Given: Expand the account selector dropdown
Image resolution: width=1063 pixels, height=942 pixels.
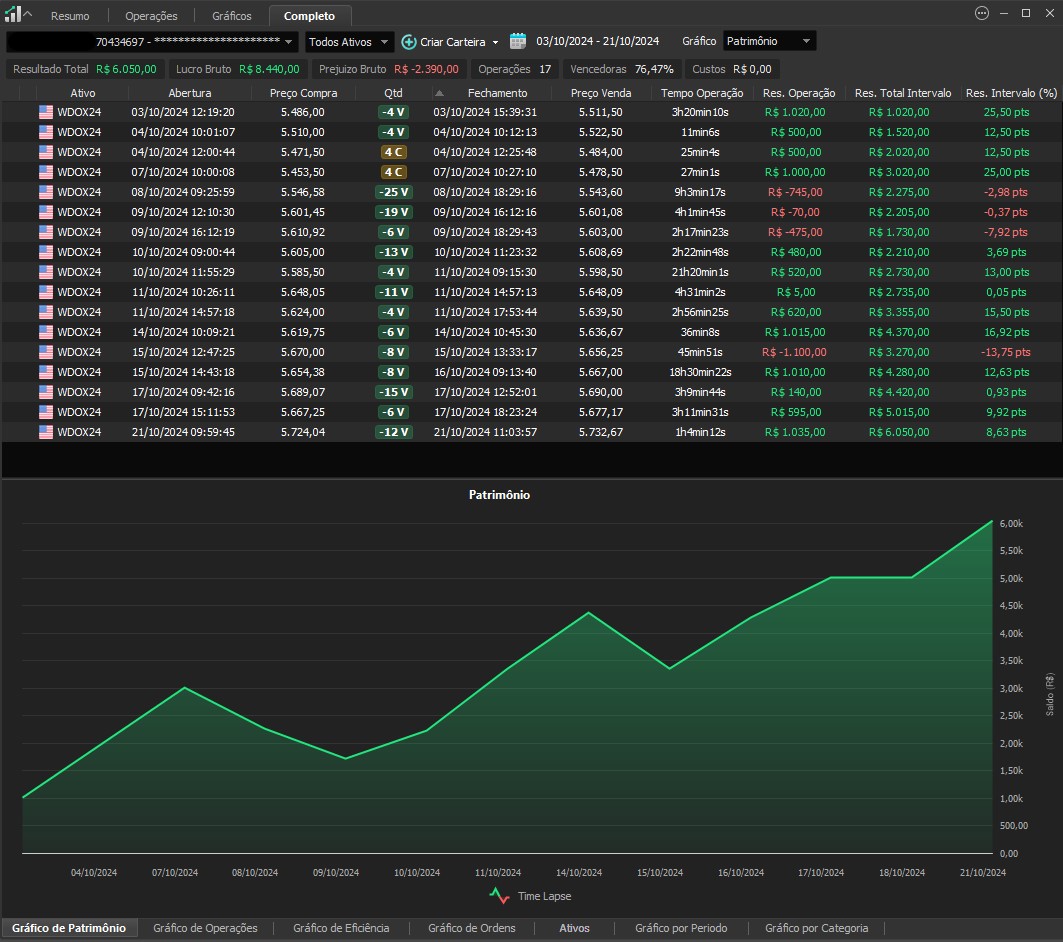Looking at the screenshot, I should coord(289,42).
